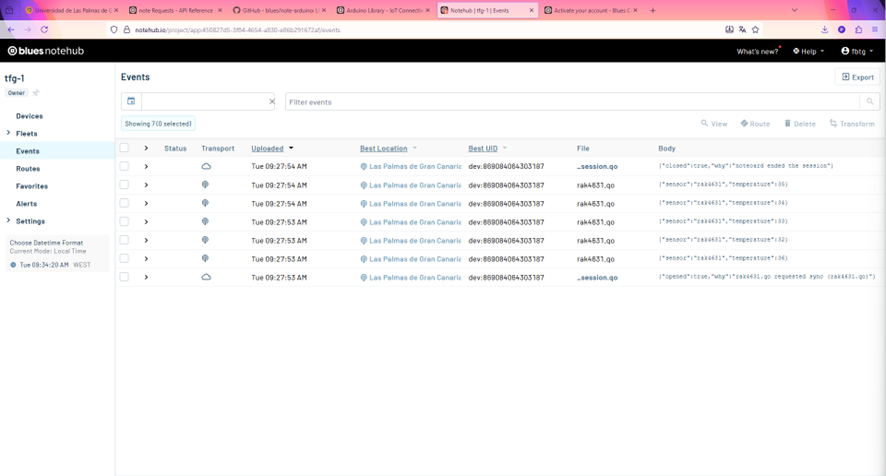Expand the Fleets section in the sidebar
886x476 pixels.
(8, 133)
